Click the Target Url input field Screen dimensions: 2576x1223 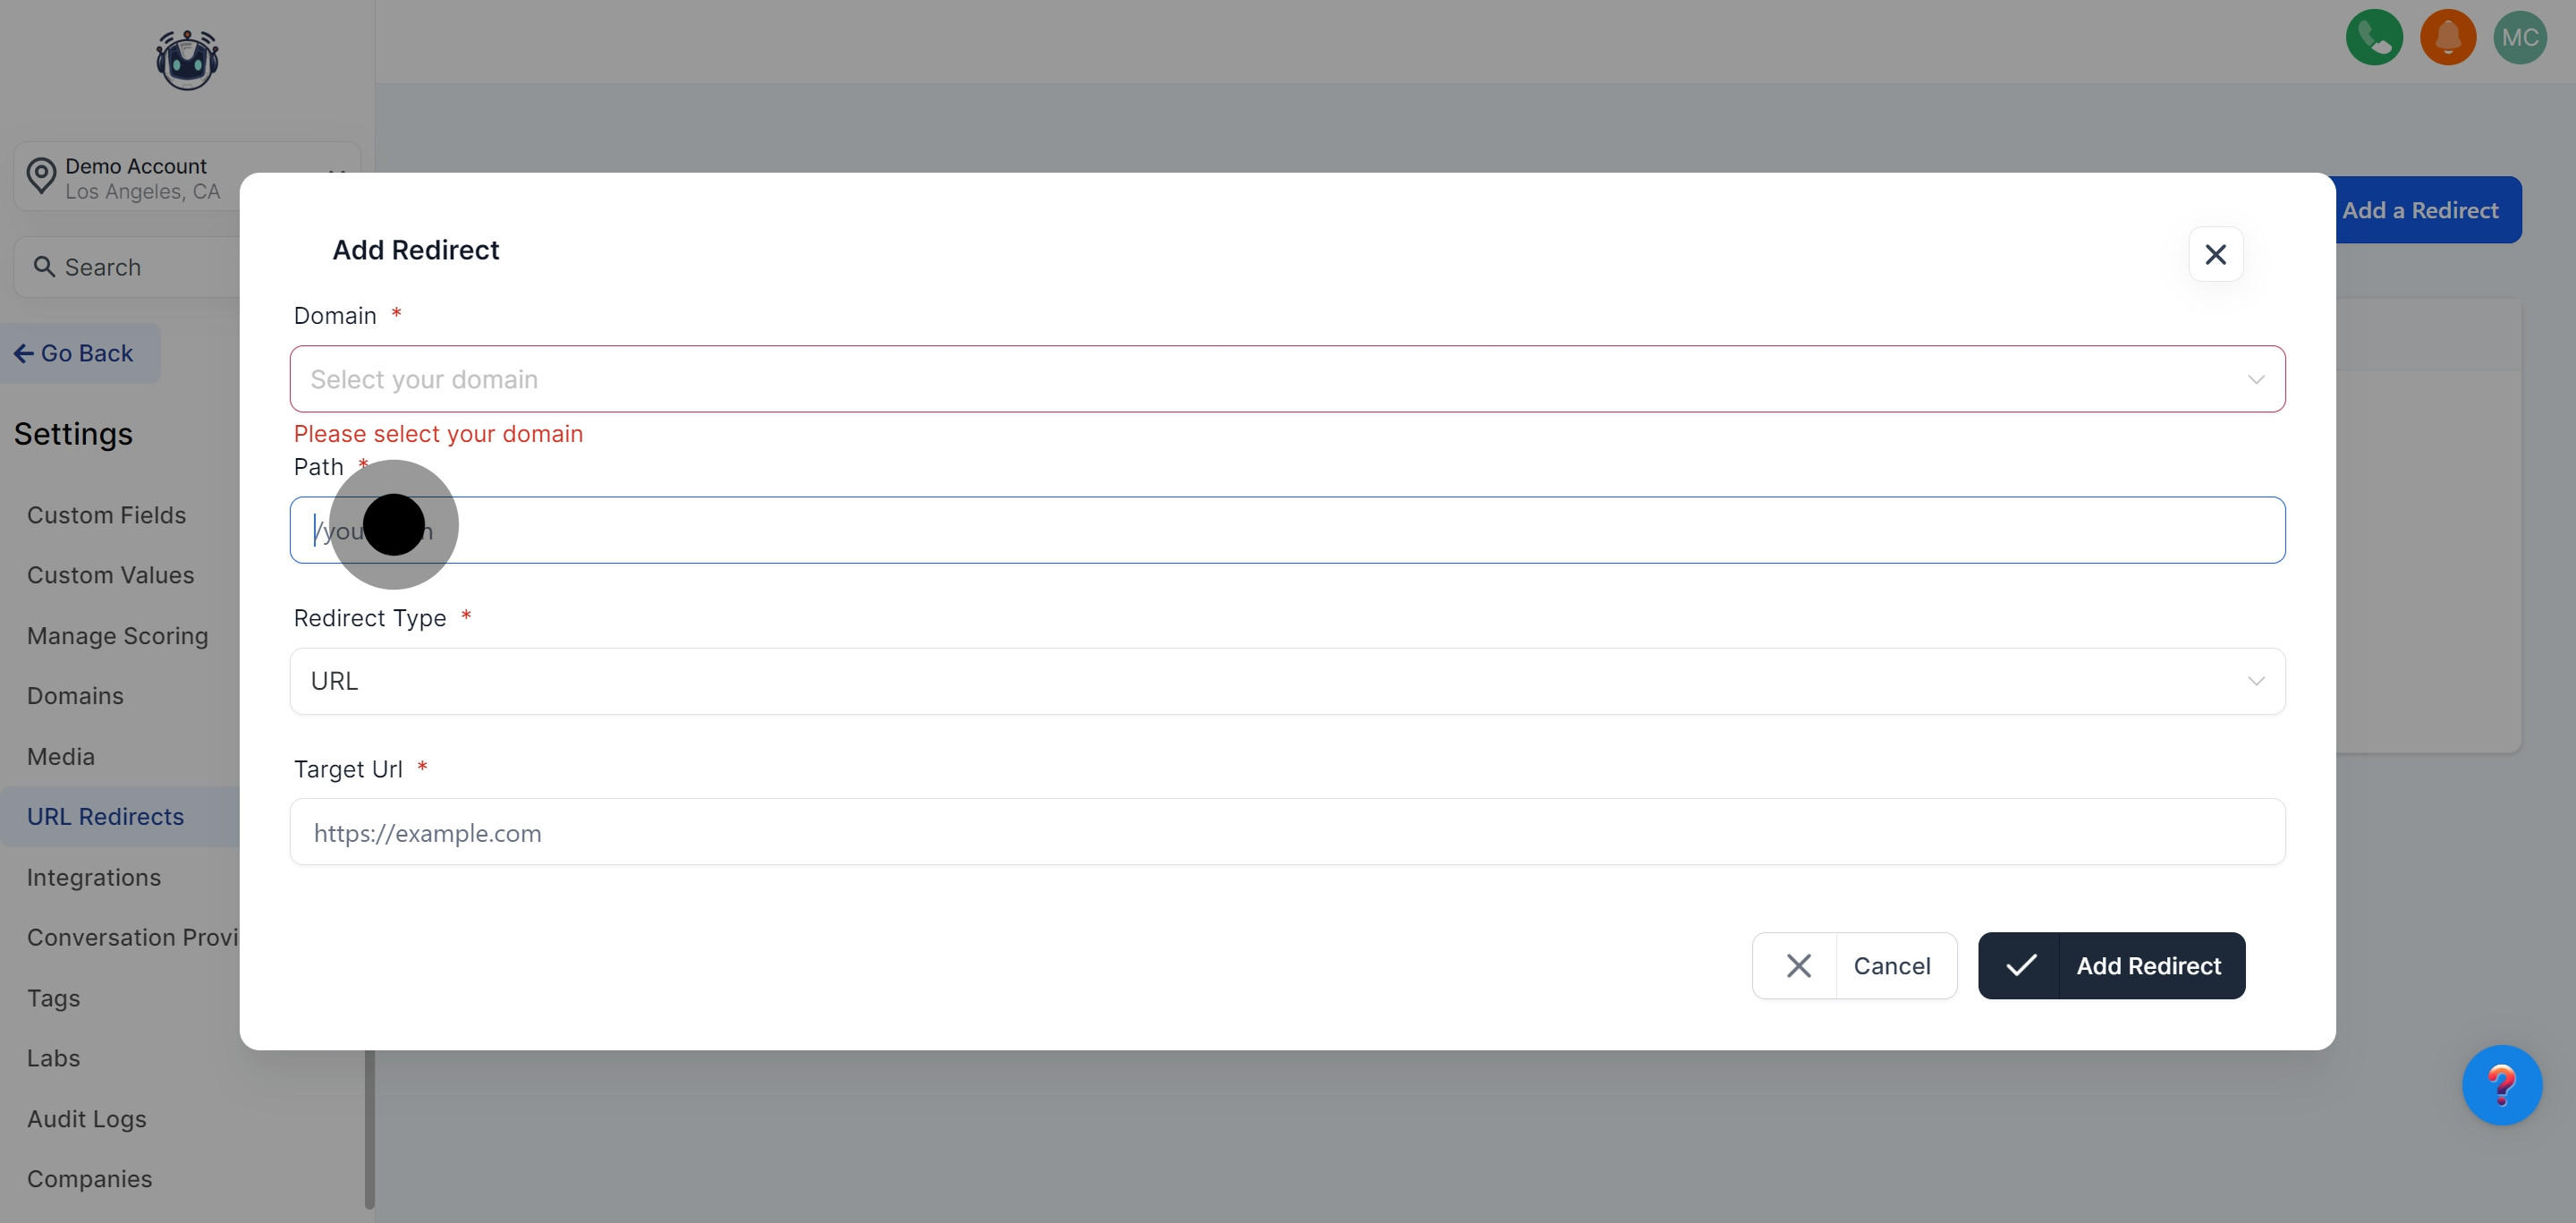tap(1287, 832)
